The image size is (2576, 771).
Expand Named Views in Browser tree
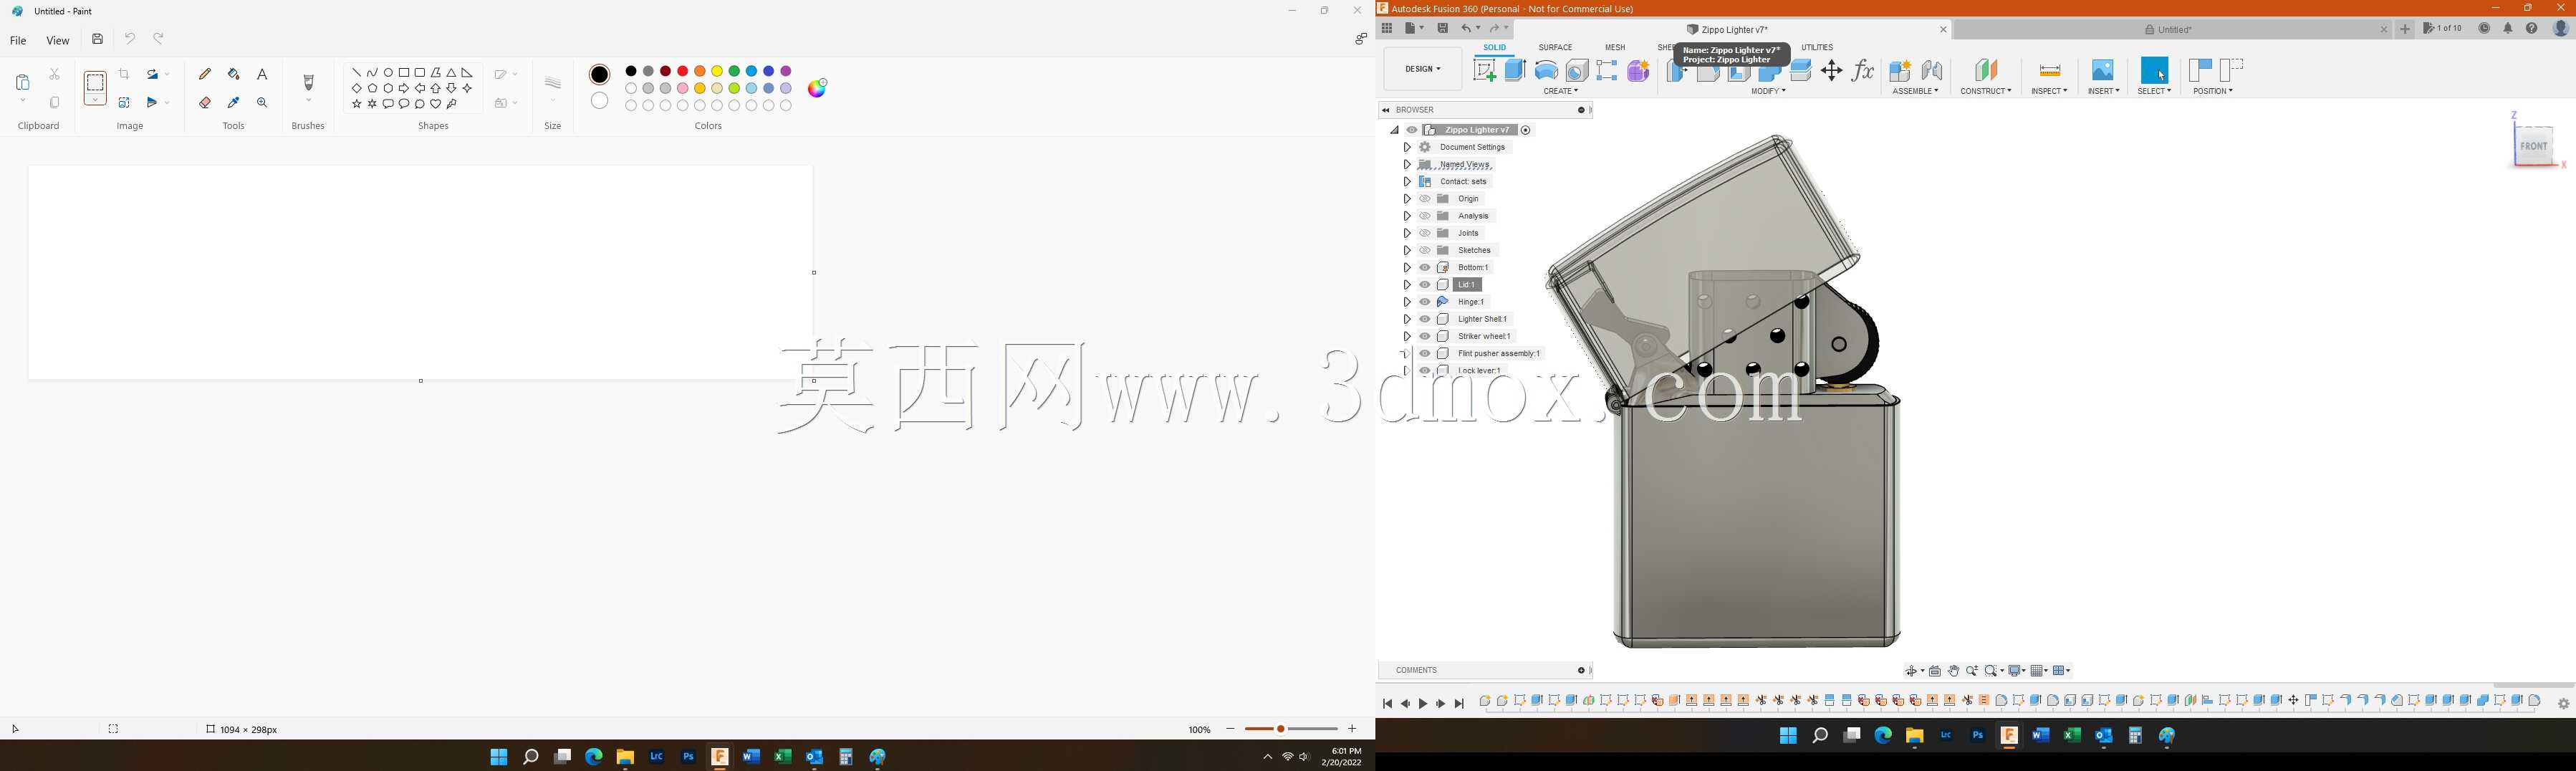click(1407, 164)
